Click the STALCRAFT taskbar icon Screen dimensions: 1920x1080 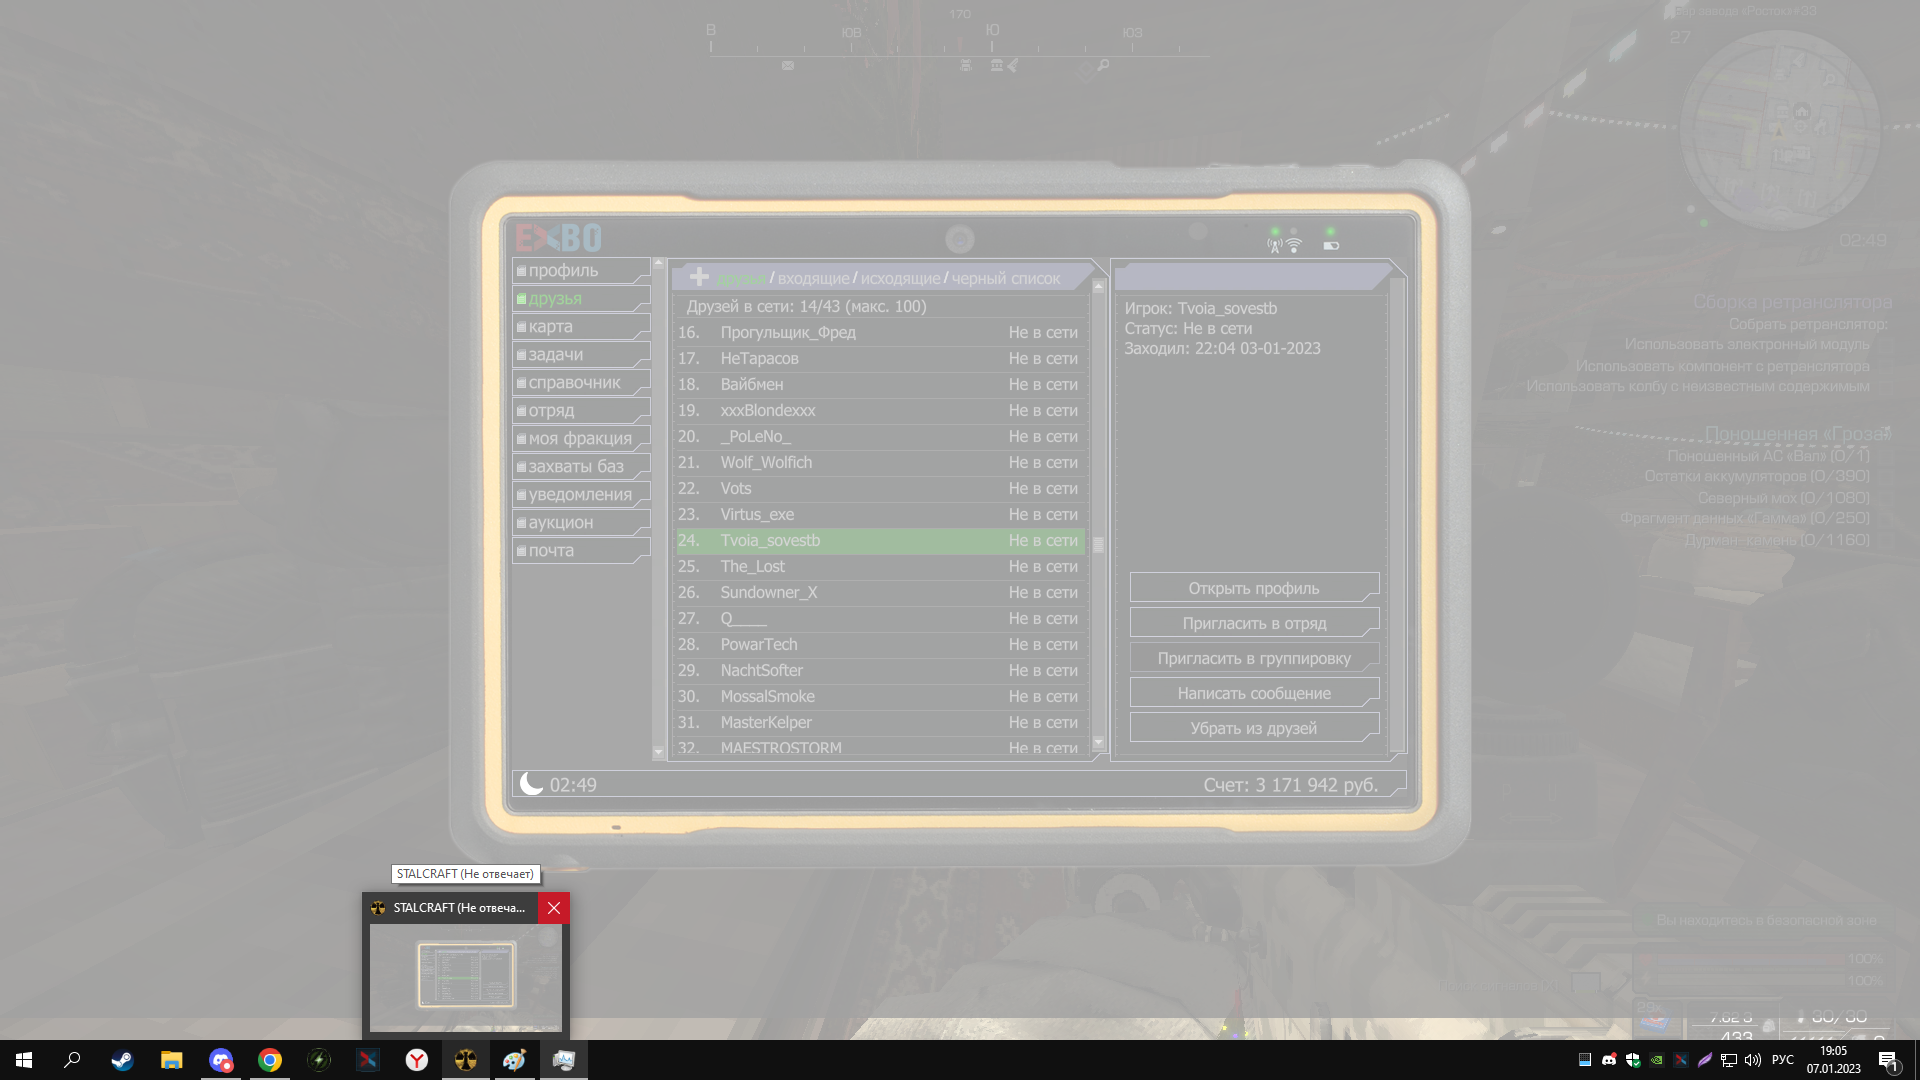point(466,1060)
